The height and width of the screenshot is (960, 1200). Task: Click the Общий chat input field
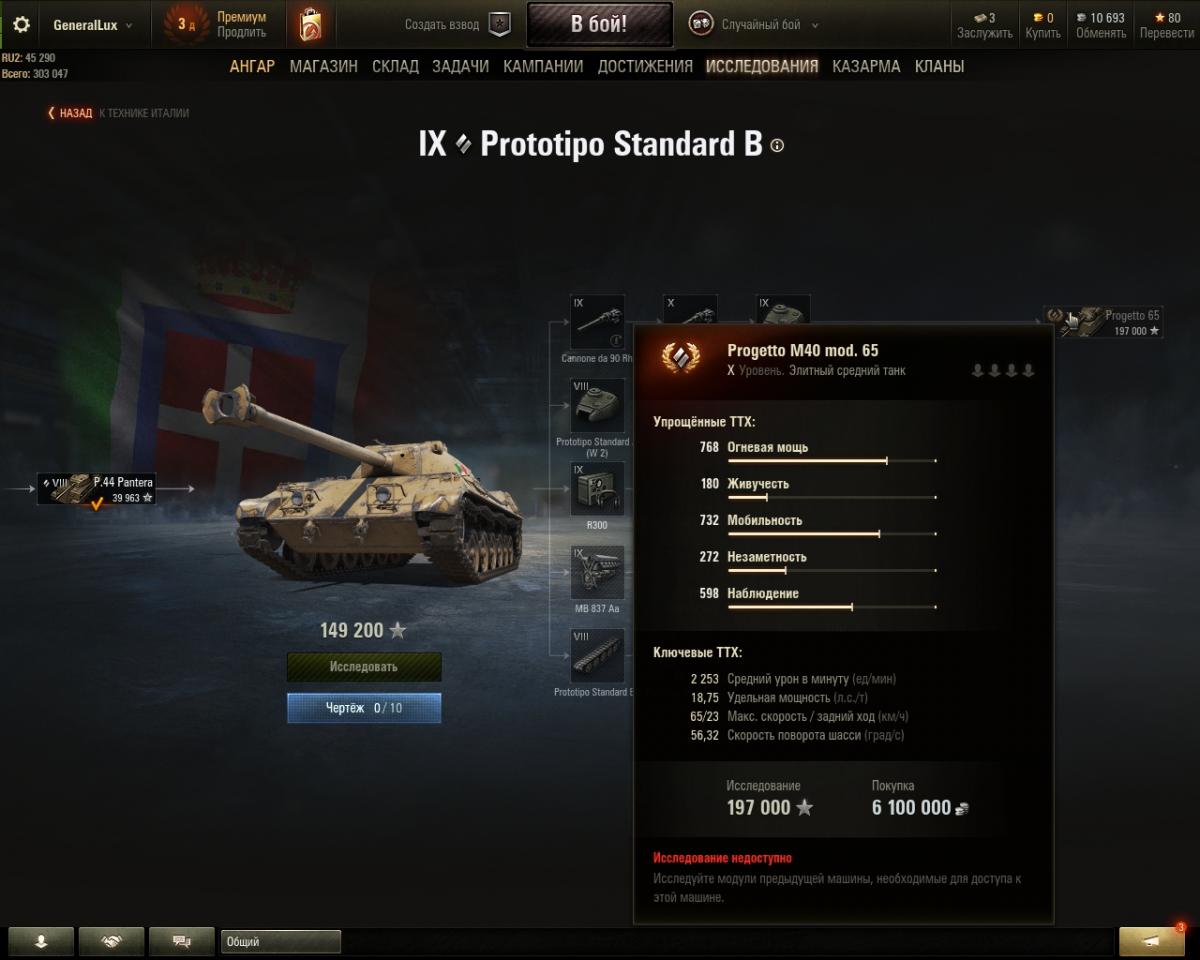(281, 941)
